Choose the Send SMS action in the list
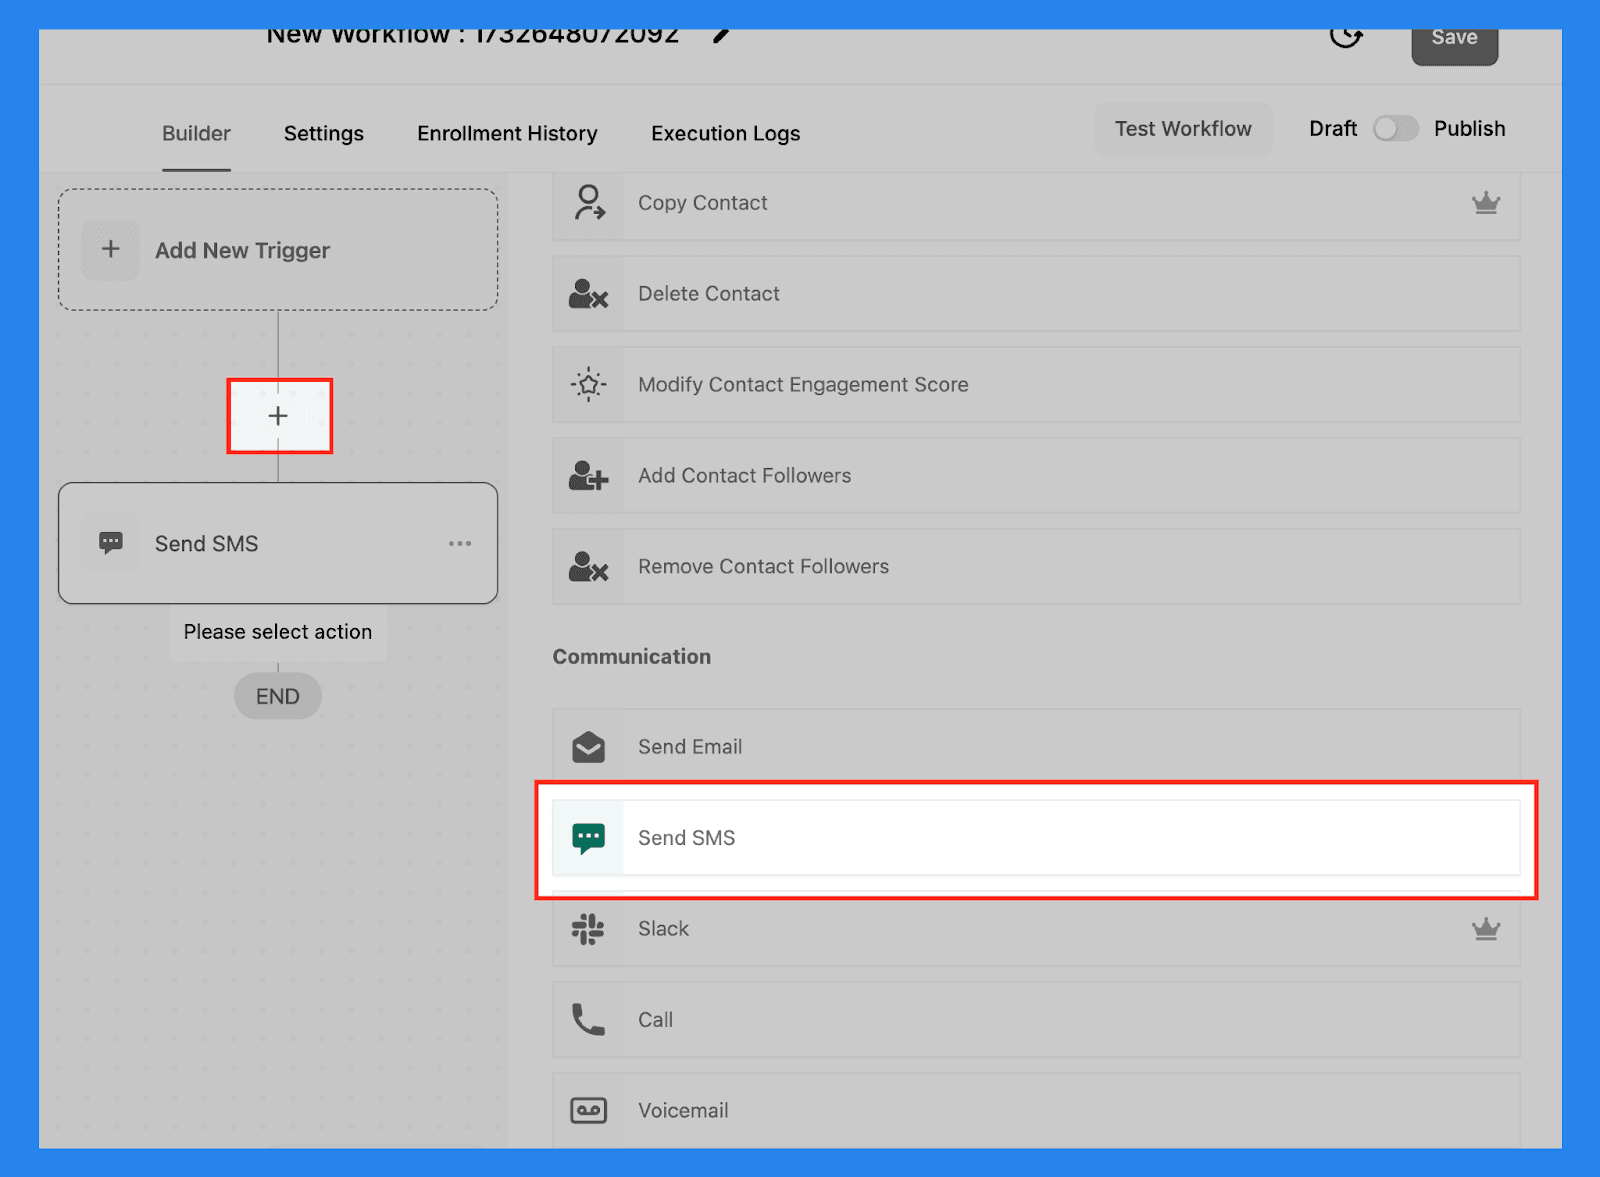 pyautogui.click(x=1036, y=838)
